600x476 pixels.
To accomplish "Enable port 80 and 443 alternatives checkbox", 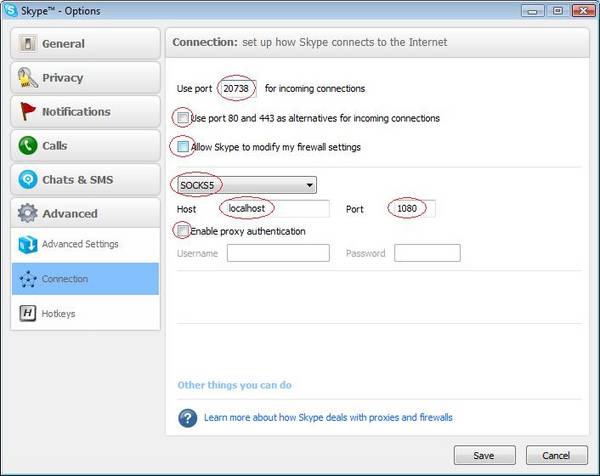I will (x=183, y=117).
